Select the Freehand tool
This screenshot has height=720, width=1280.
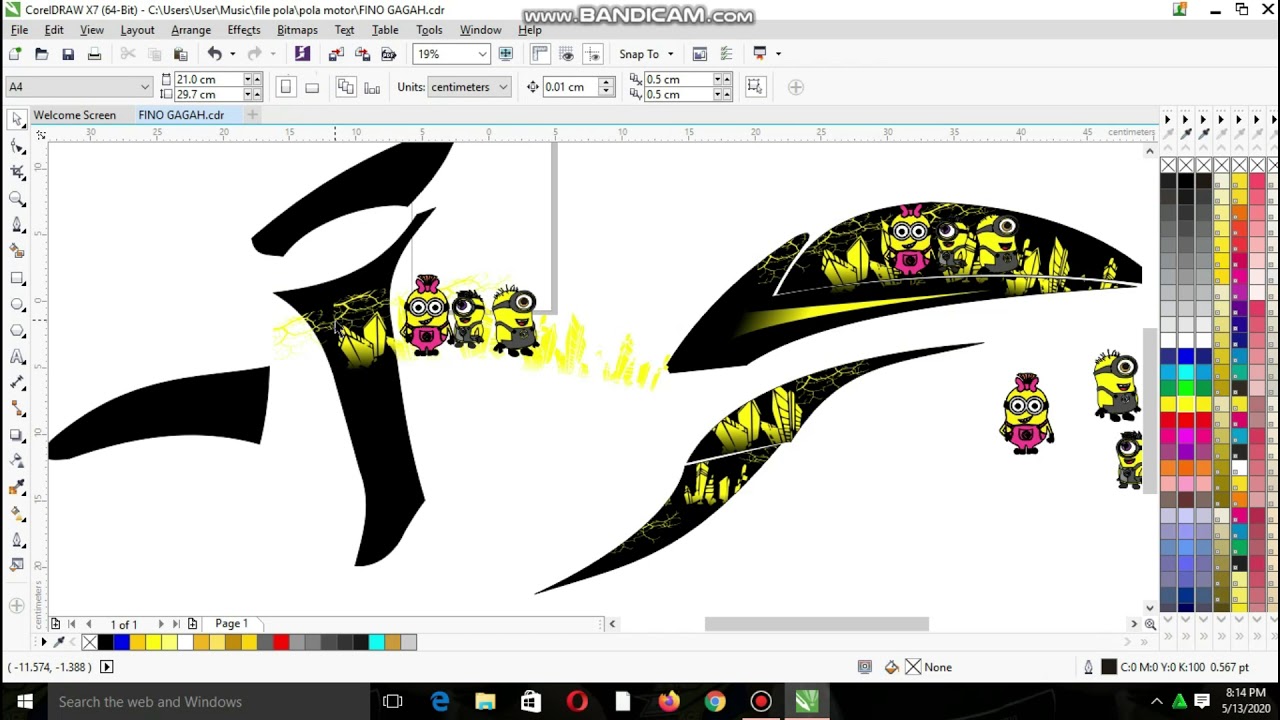tap(17, 225)
